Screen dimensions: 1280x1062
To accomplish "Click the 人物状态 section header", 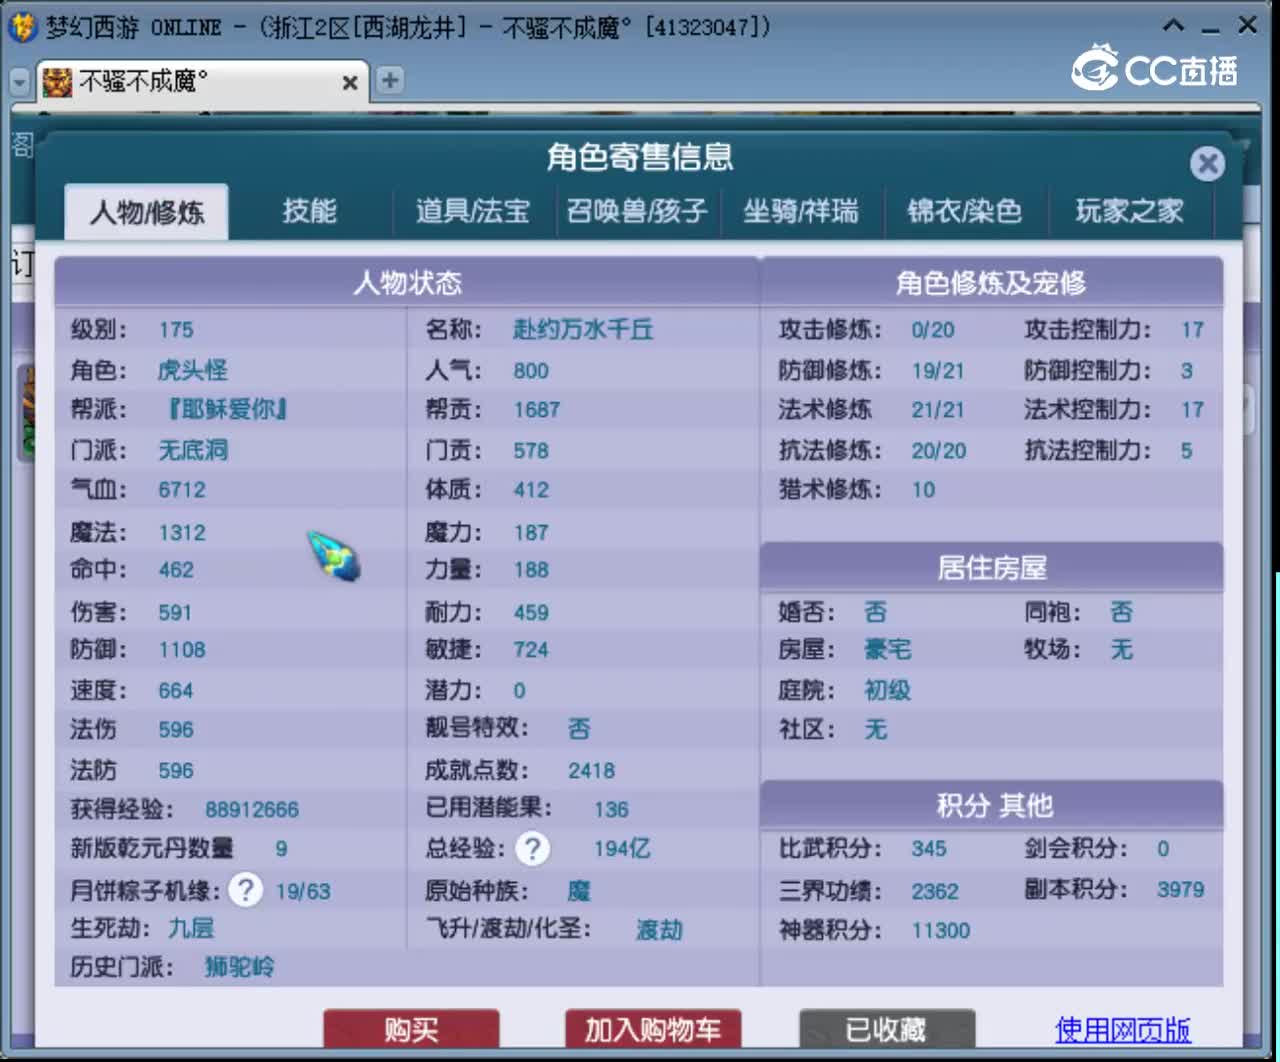I will [408, 282].
